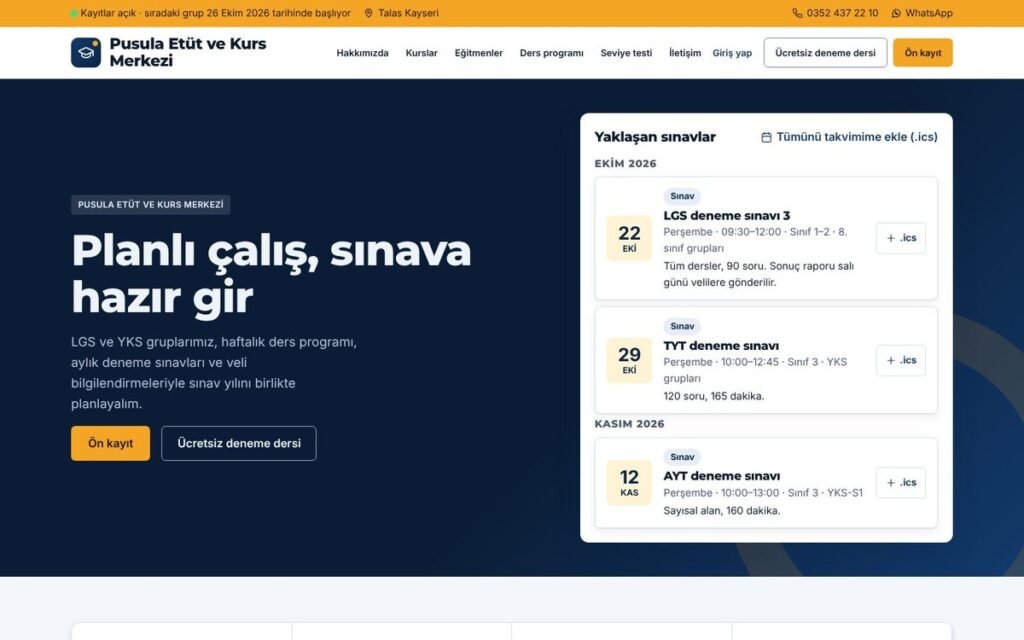
Task: Click calendar icon next to Tümünü takvimime ekle
Action: (x=766, y=137)
